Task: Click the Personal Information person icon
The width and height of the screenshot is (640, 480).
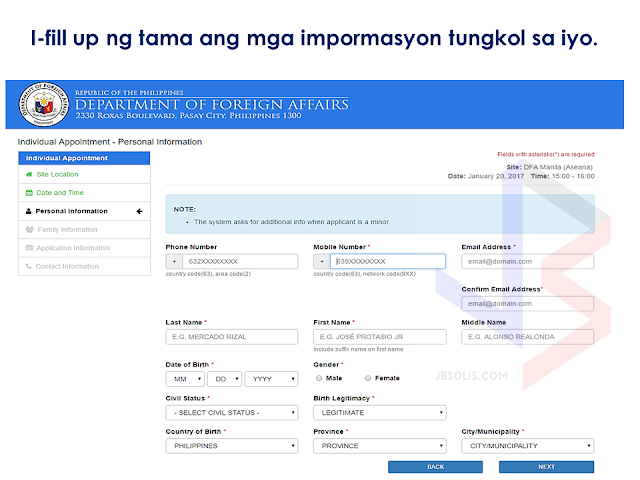Action: pyautogui.click(x=29, y=211)
